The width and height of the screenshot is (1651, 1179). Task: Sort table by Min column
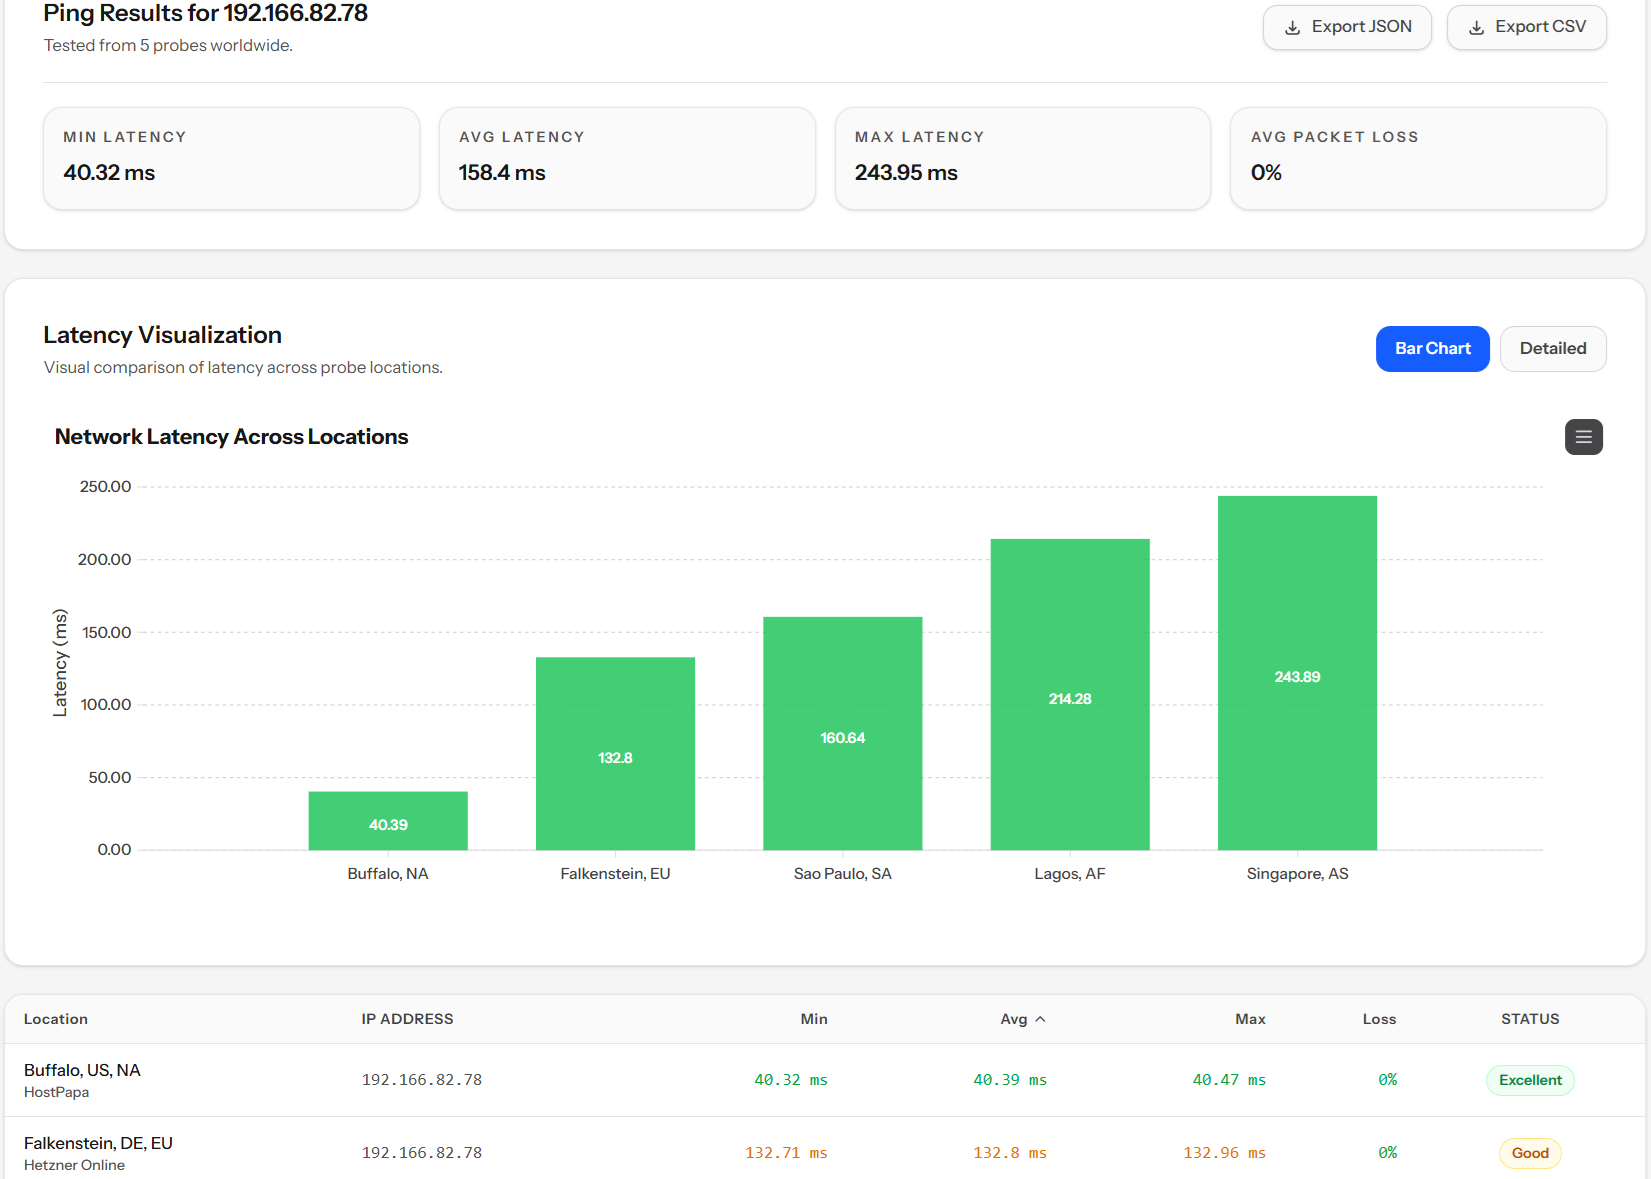814,1019
